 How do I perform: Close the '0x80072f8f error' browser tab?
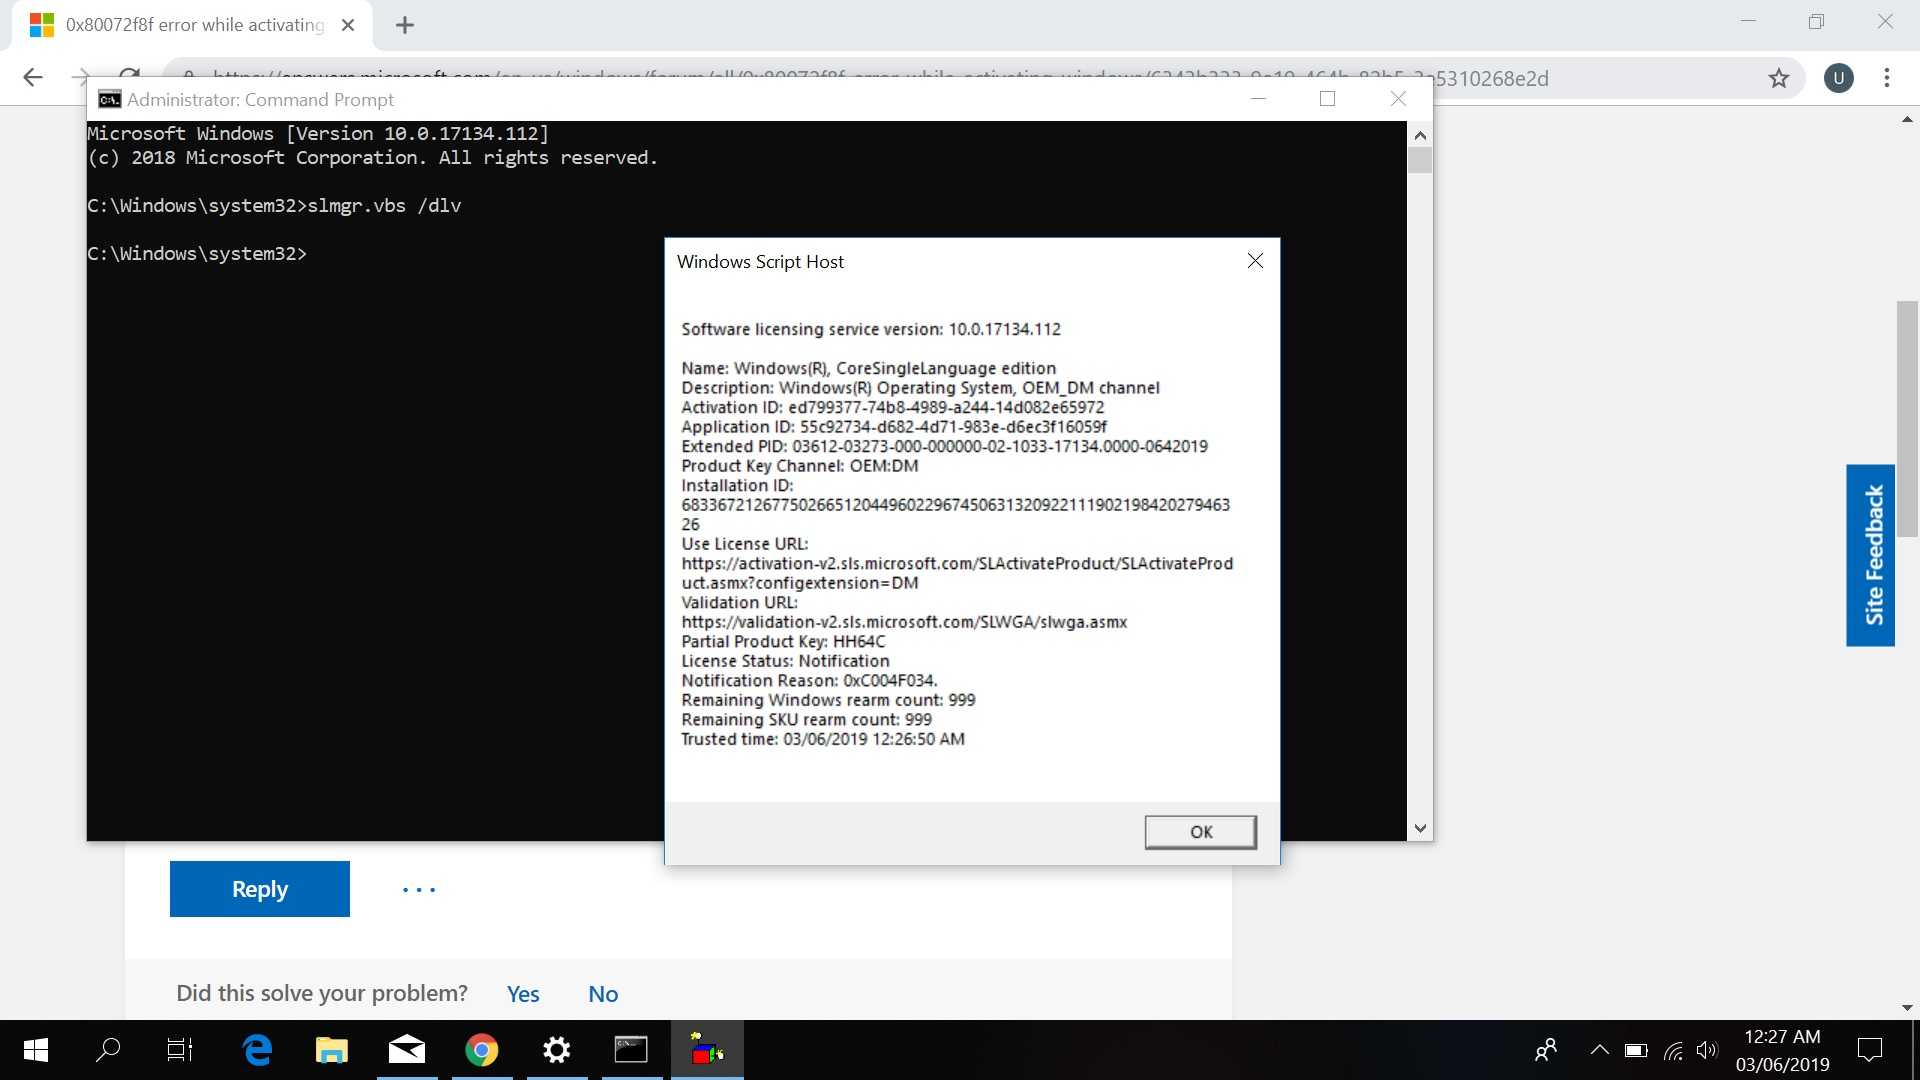348,25
